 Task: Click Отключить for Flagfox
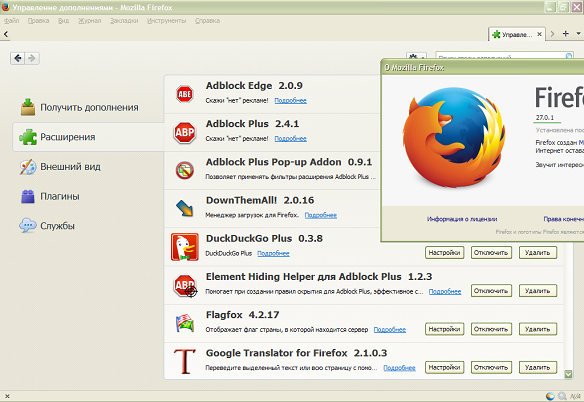pos(491,329)
